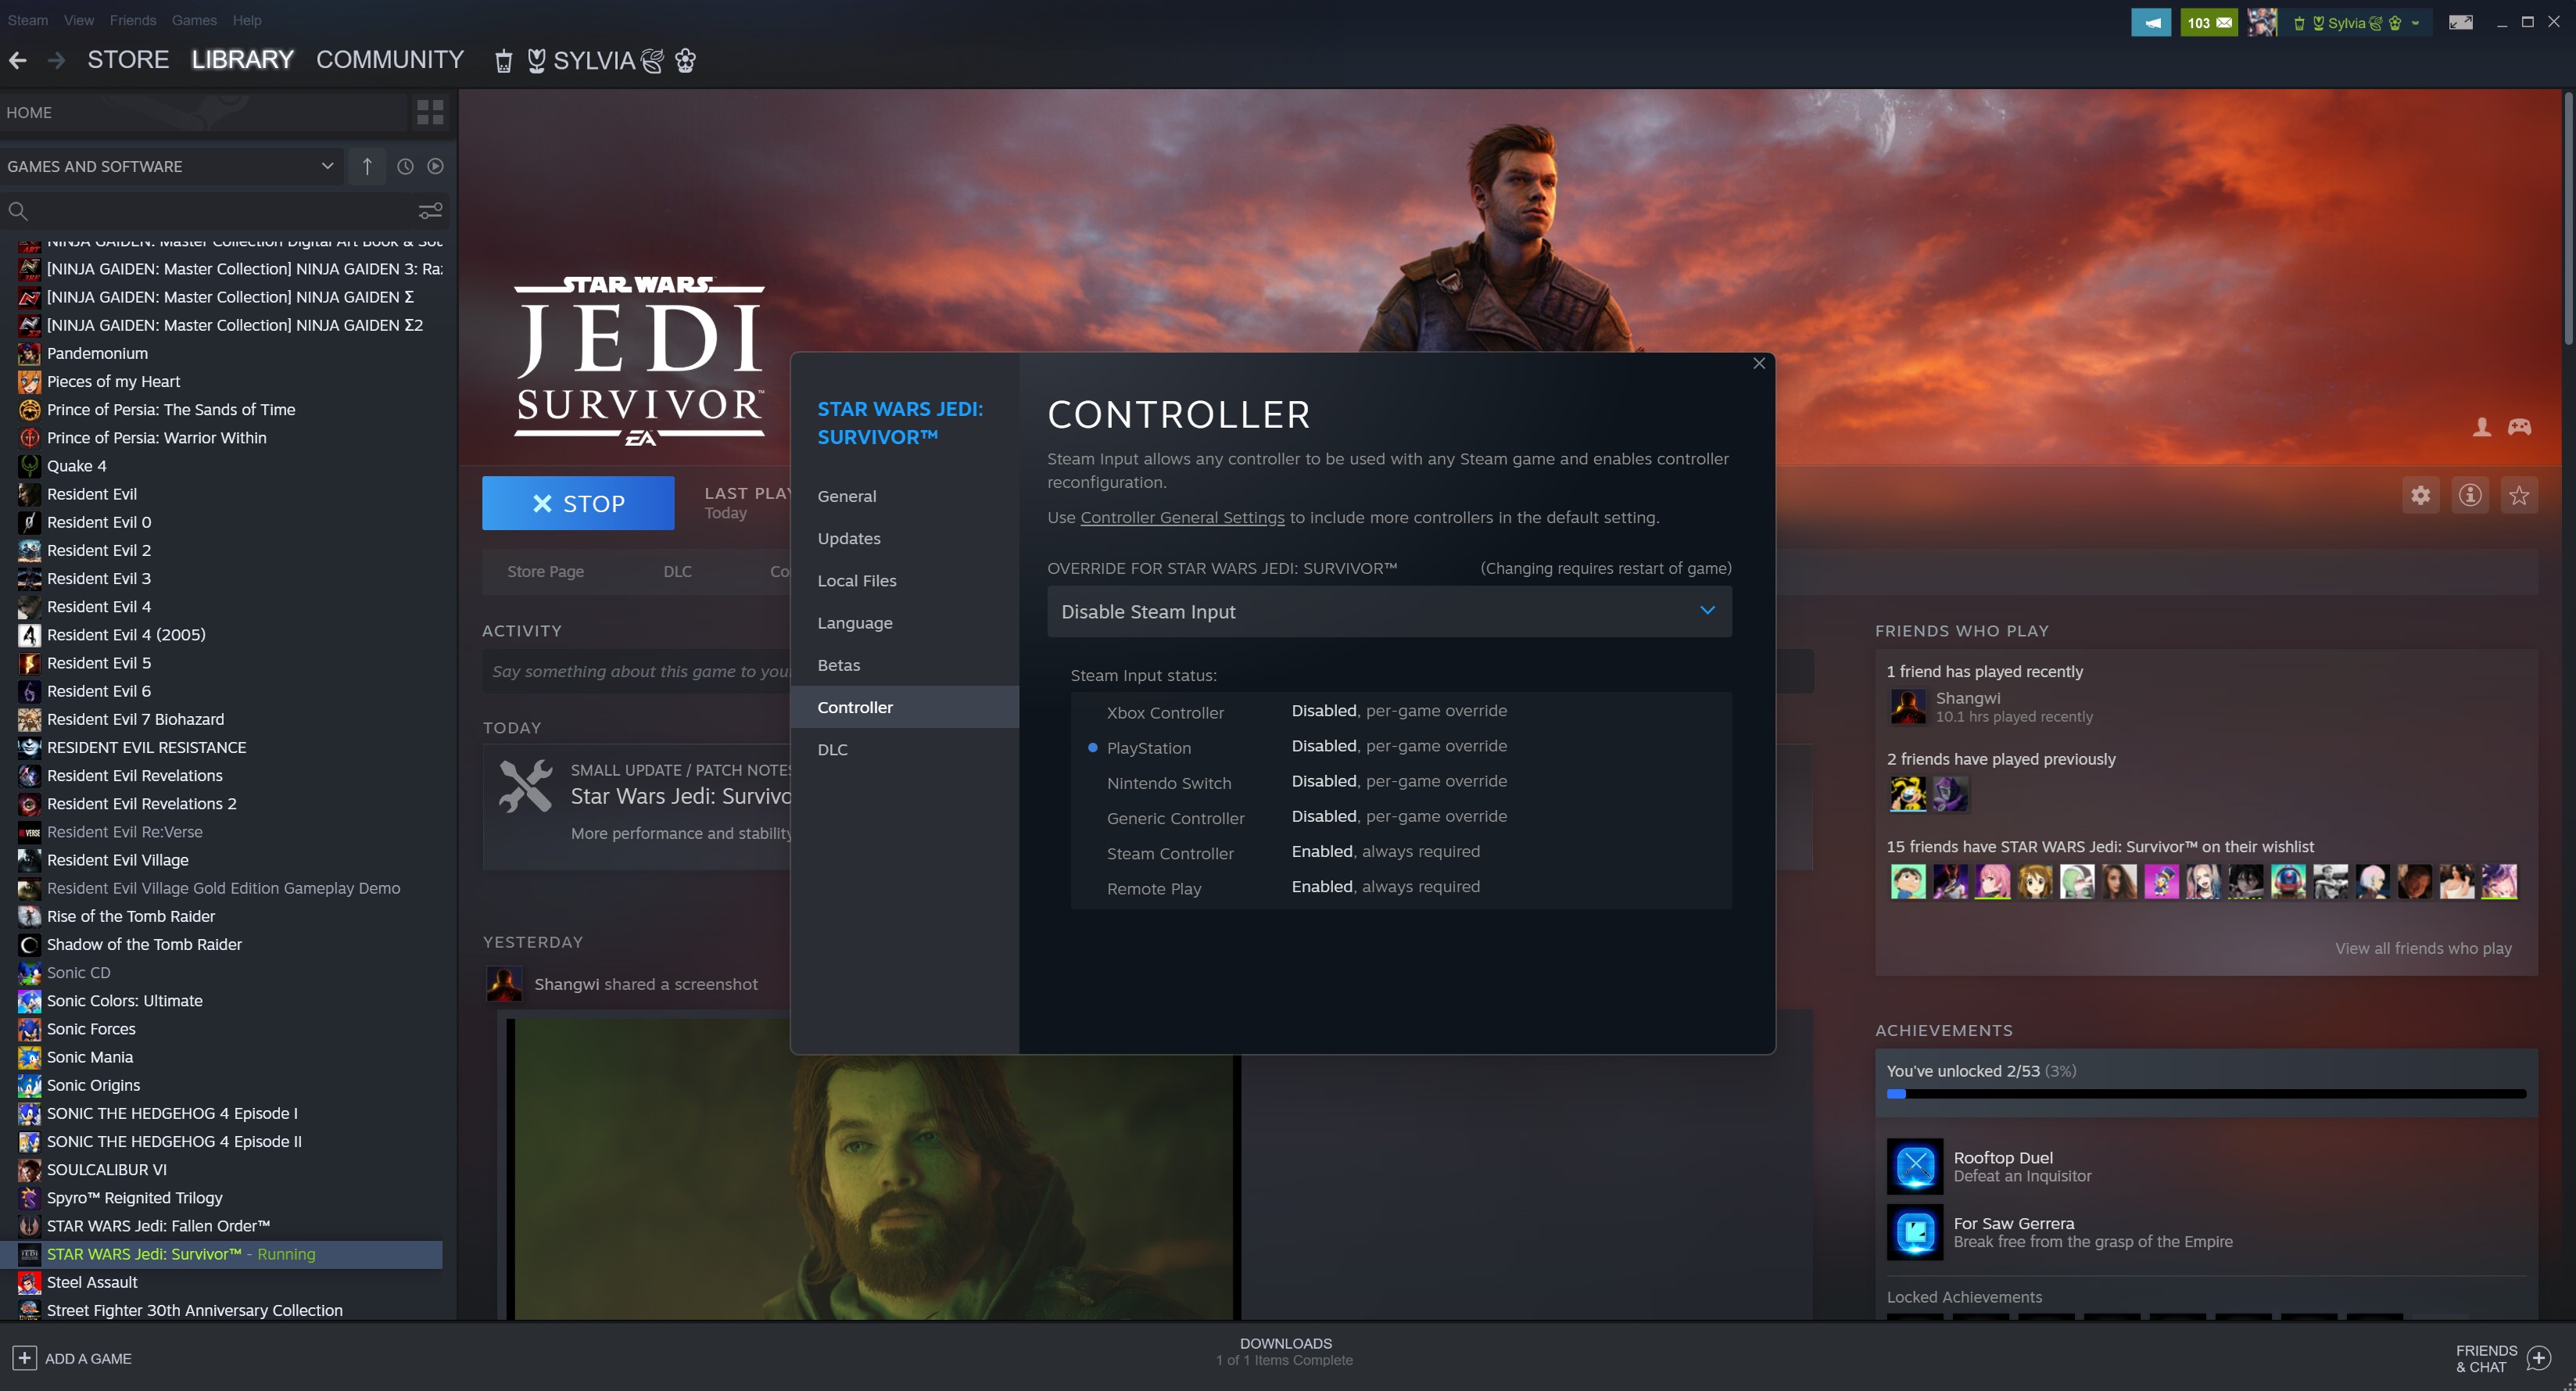The width and height of the screenshot is (2576, 1391).
Task: Open the Controller General Settings link
Action: [1182, 517]
